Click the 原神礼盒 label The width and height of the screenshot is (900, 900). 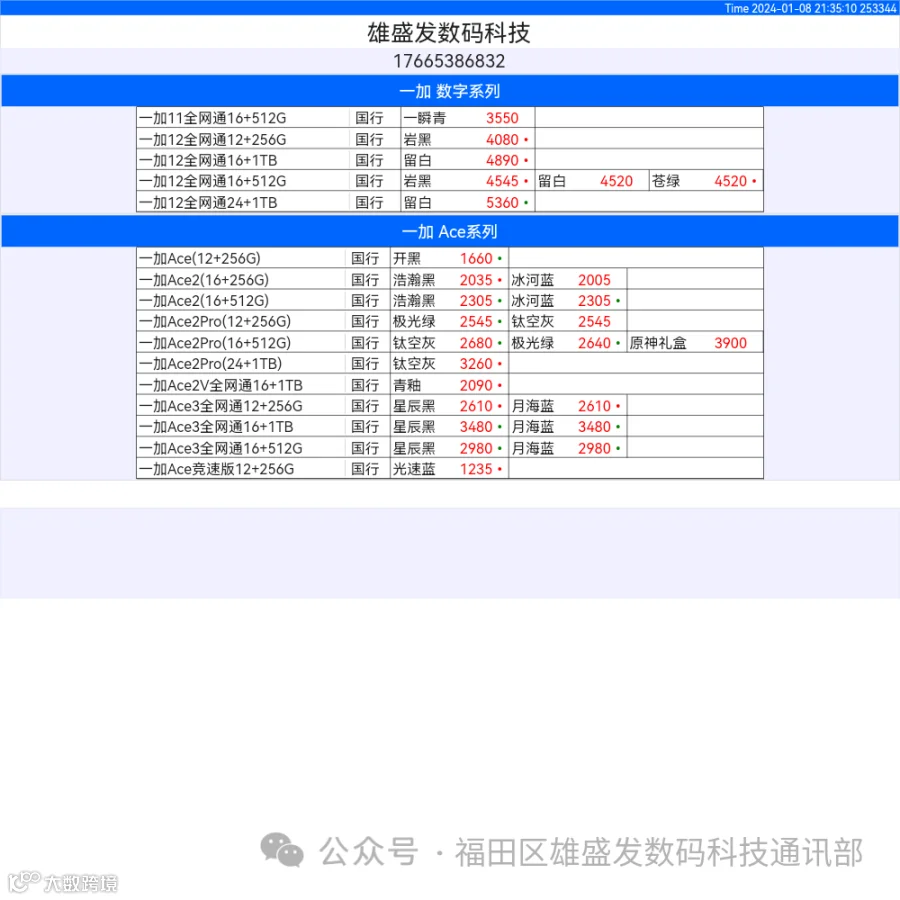click(x=658, y=343)
